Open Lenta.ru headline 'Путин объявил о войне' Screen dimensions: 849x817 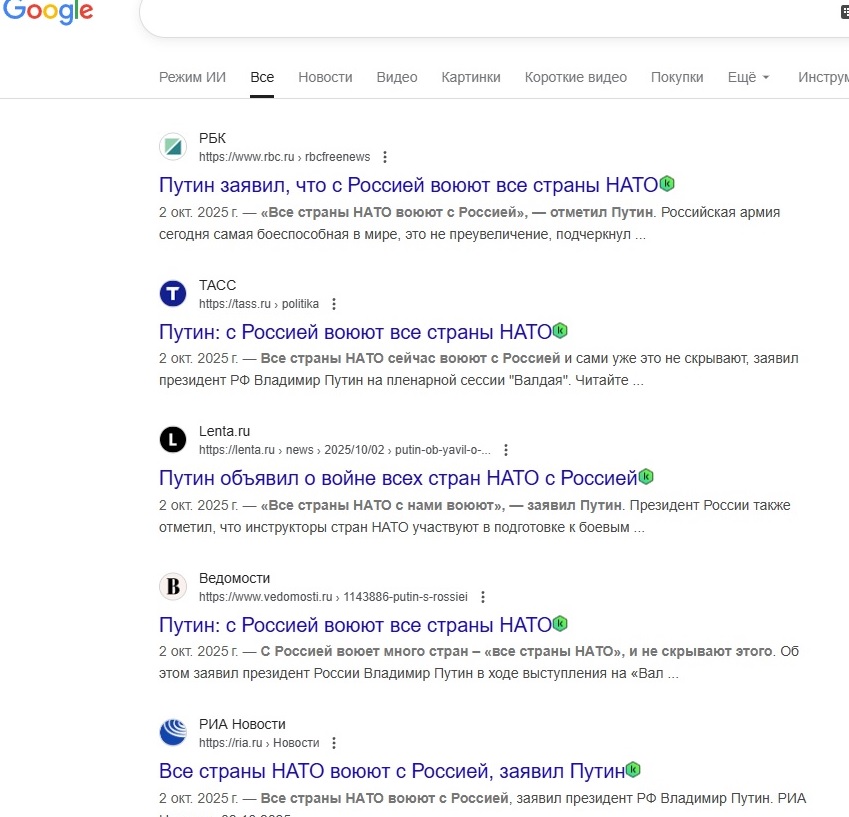[x=398, y=478]
